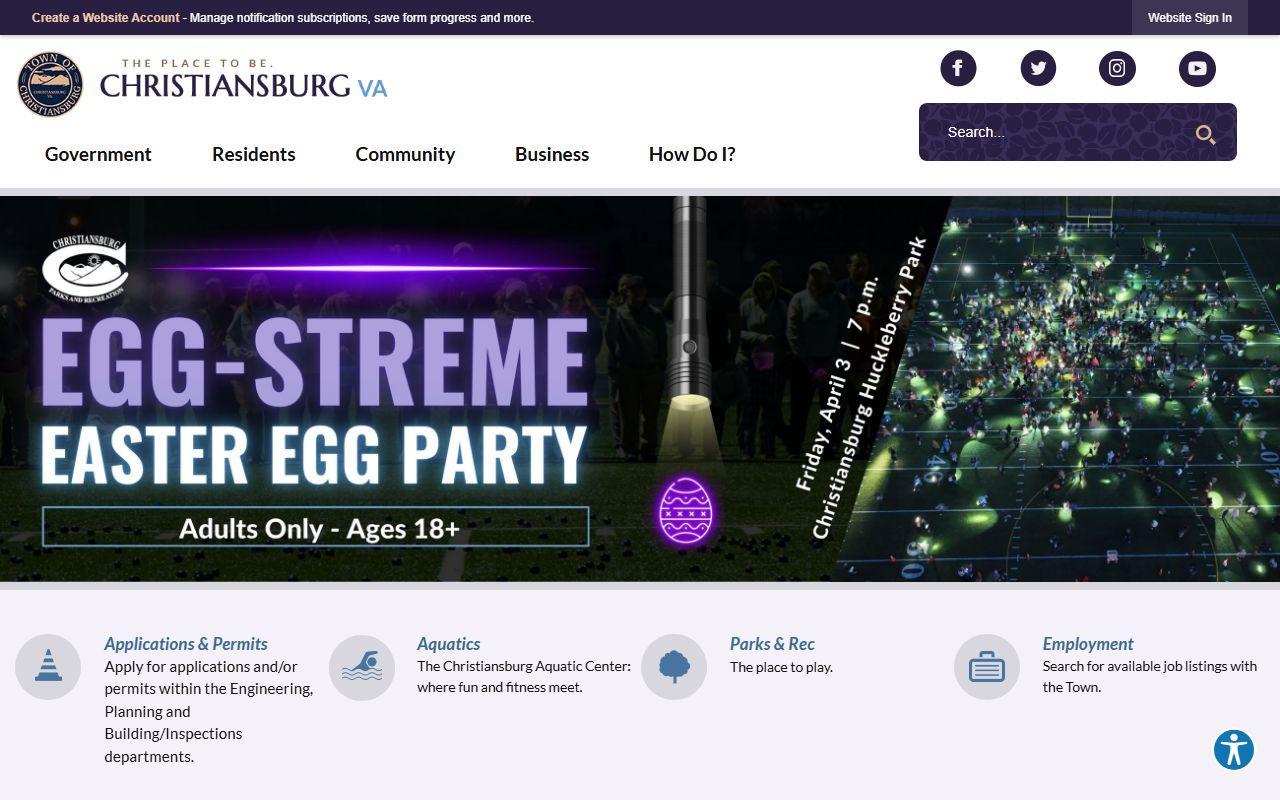The image size is (1280, 800).
Task: Click the swimmer Aquatics icon
Action: [x=361, y=667]
